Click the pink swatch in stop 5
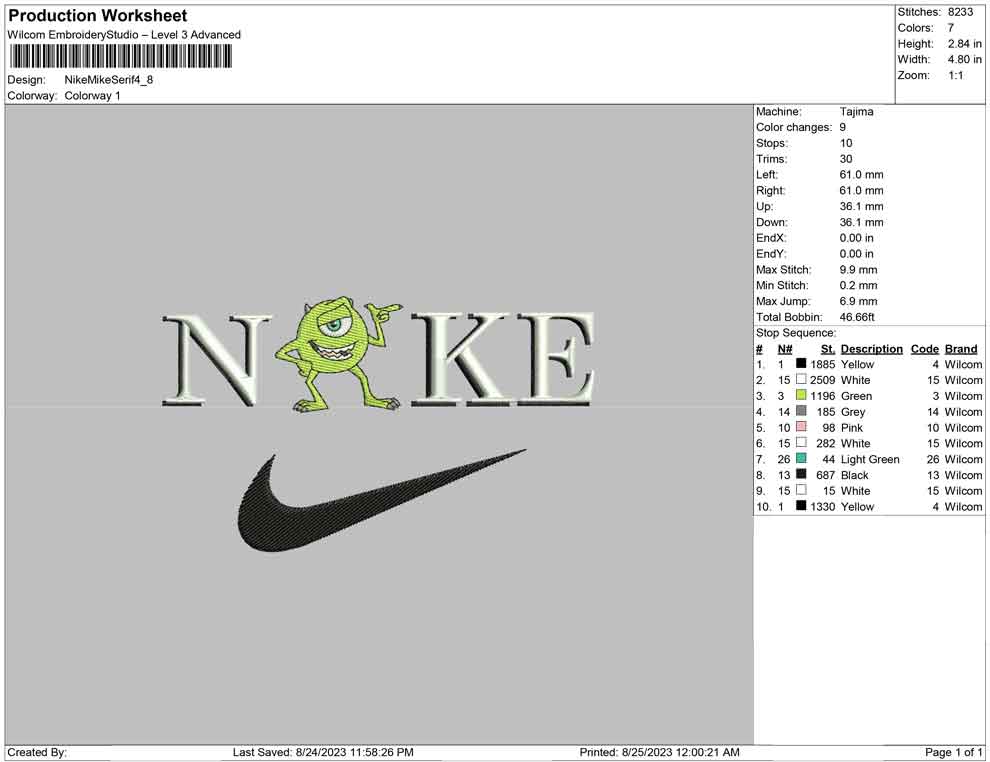 pos(801,428)
